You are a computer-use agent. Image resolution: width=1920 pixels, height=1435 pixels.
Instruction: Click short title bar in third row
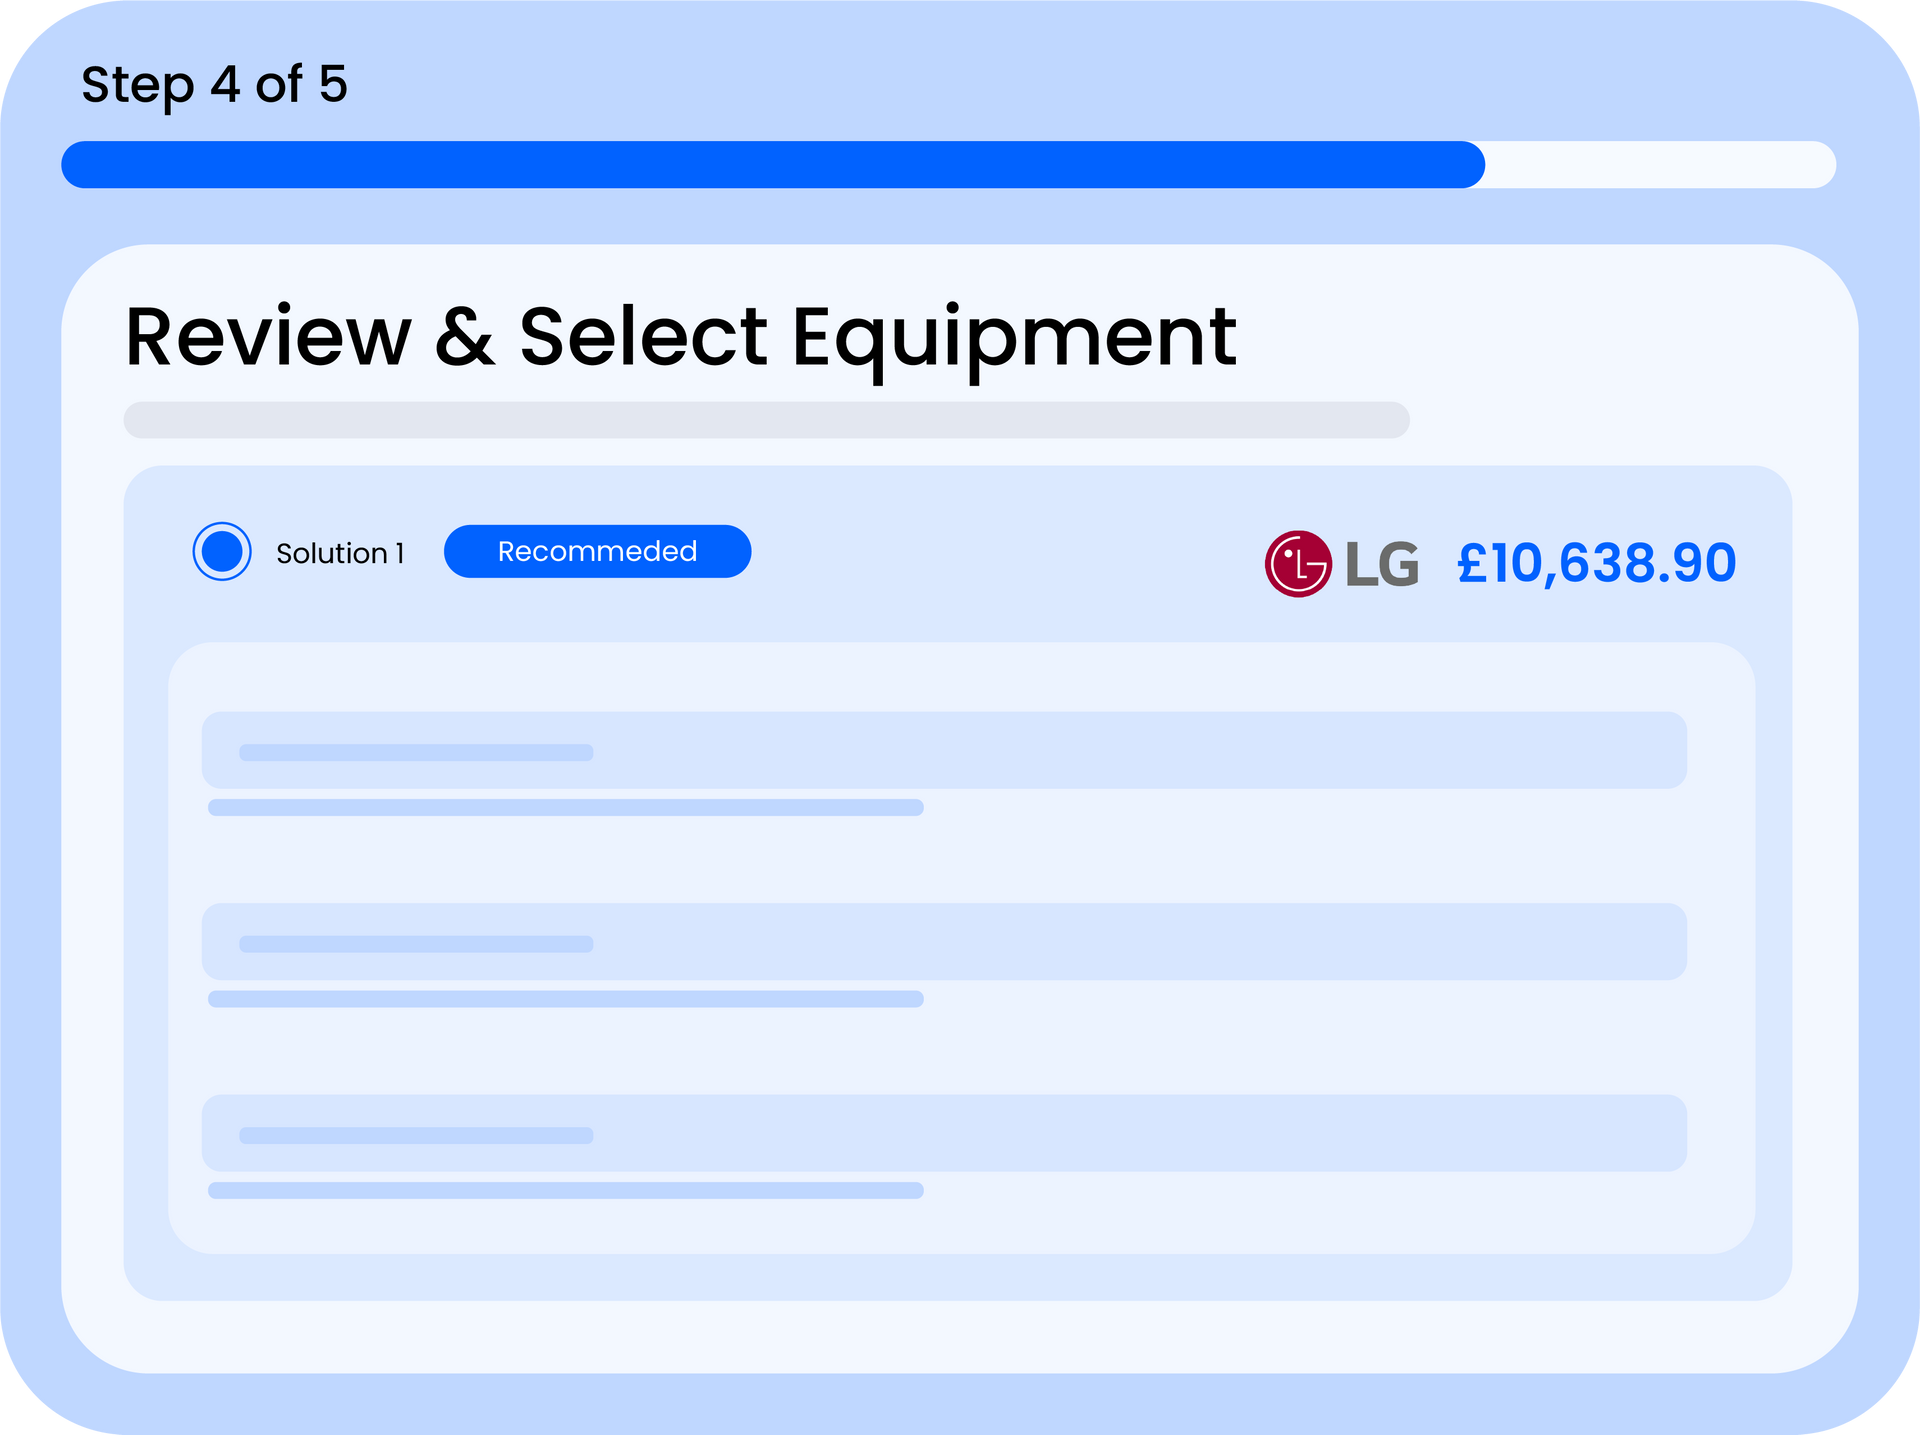416,1135
